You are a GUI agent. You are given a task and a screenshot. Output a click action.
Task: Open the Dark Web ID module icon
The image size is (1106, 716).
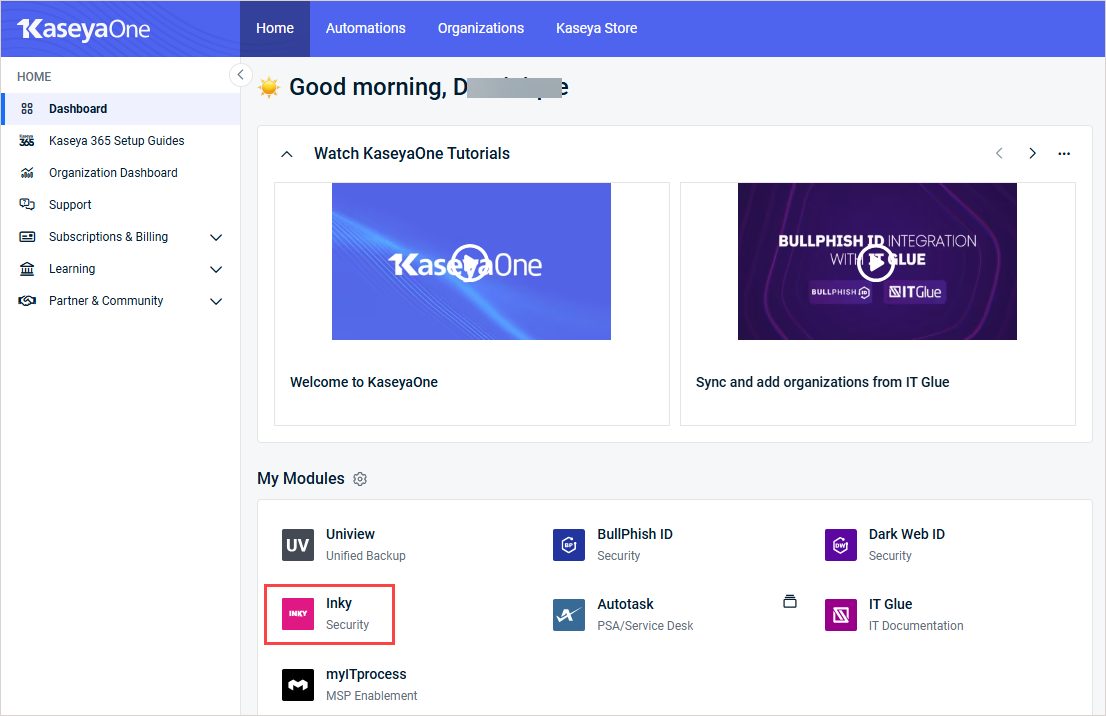click(841, 545)
